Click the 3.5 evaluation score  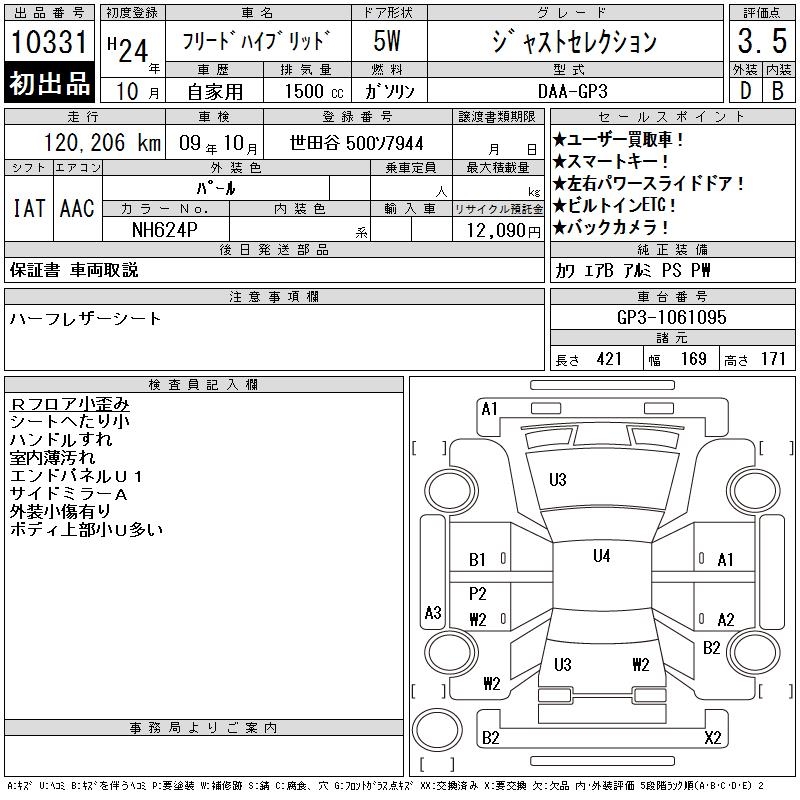pyautogui.click(x=759, y=41)
